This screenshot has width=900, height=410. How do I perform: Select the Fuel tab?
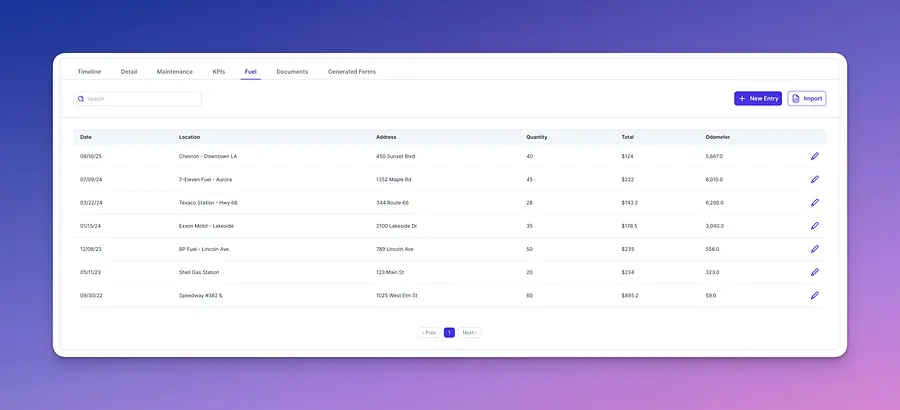tap(250, 72)
